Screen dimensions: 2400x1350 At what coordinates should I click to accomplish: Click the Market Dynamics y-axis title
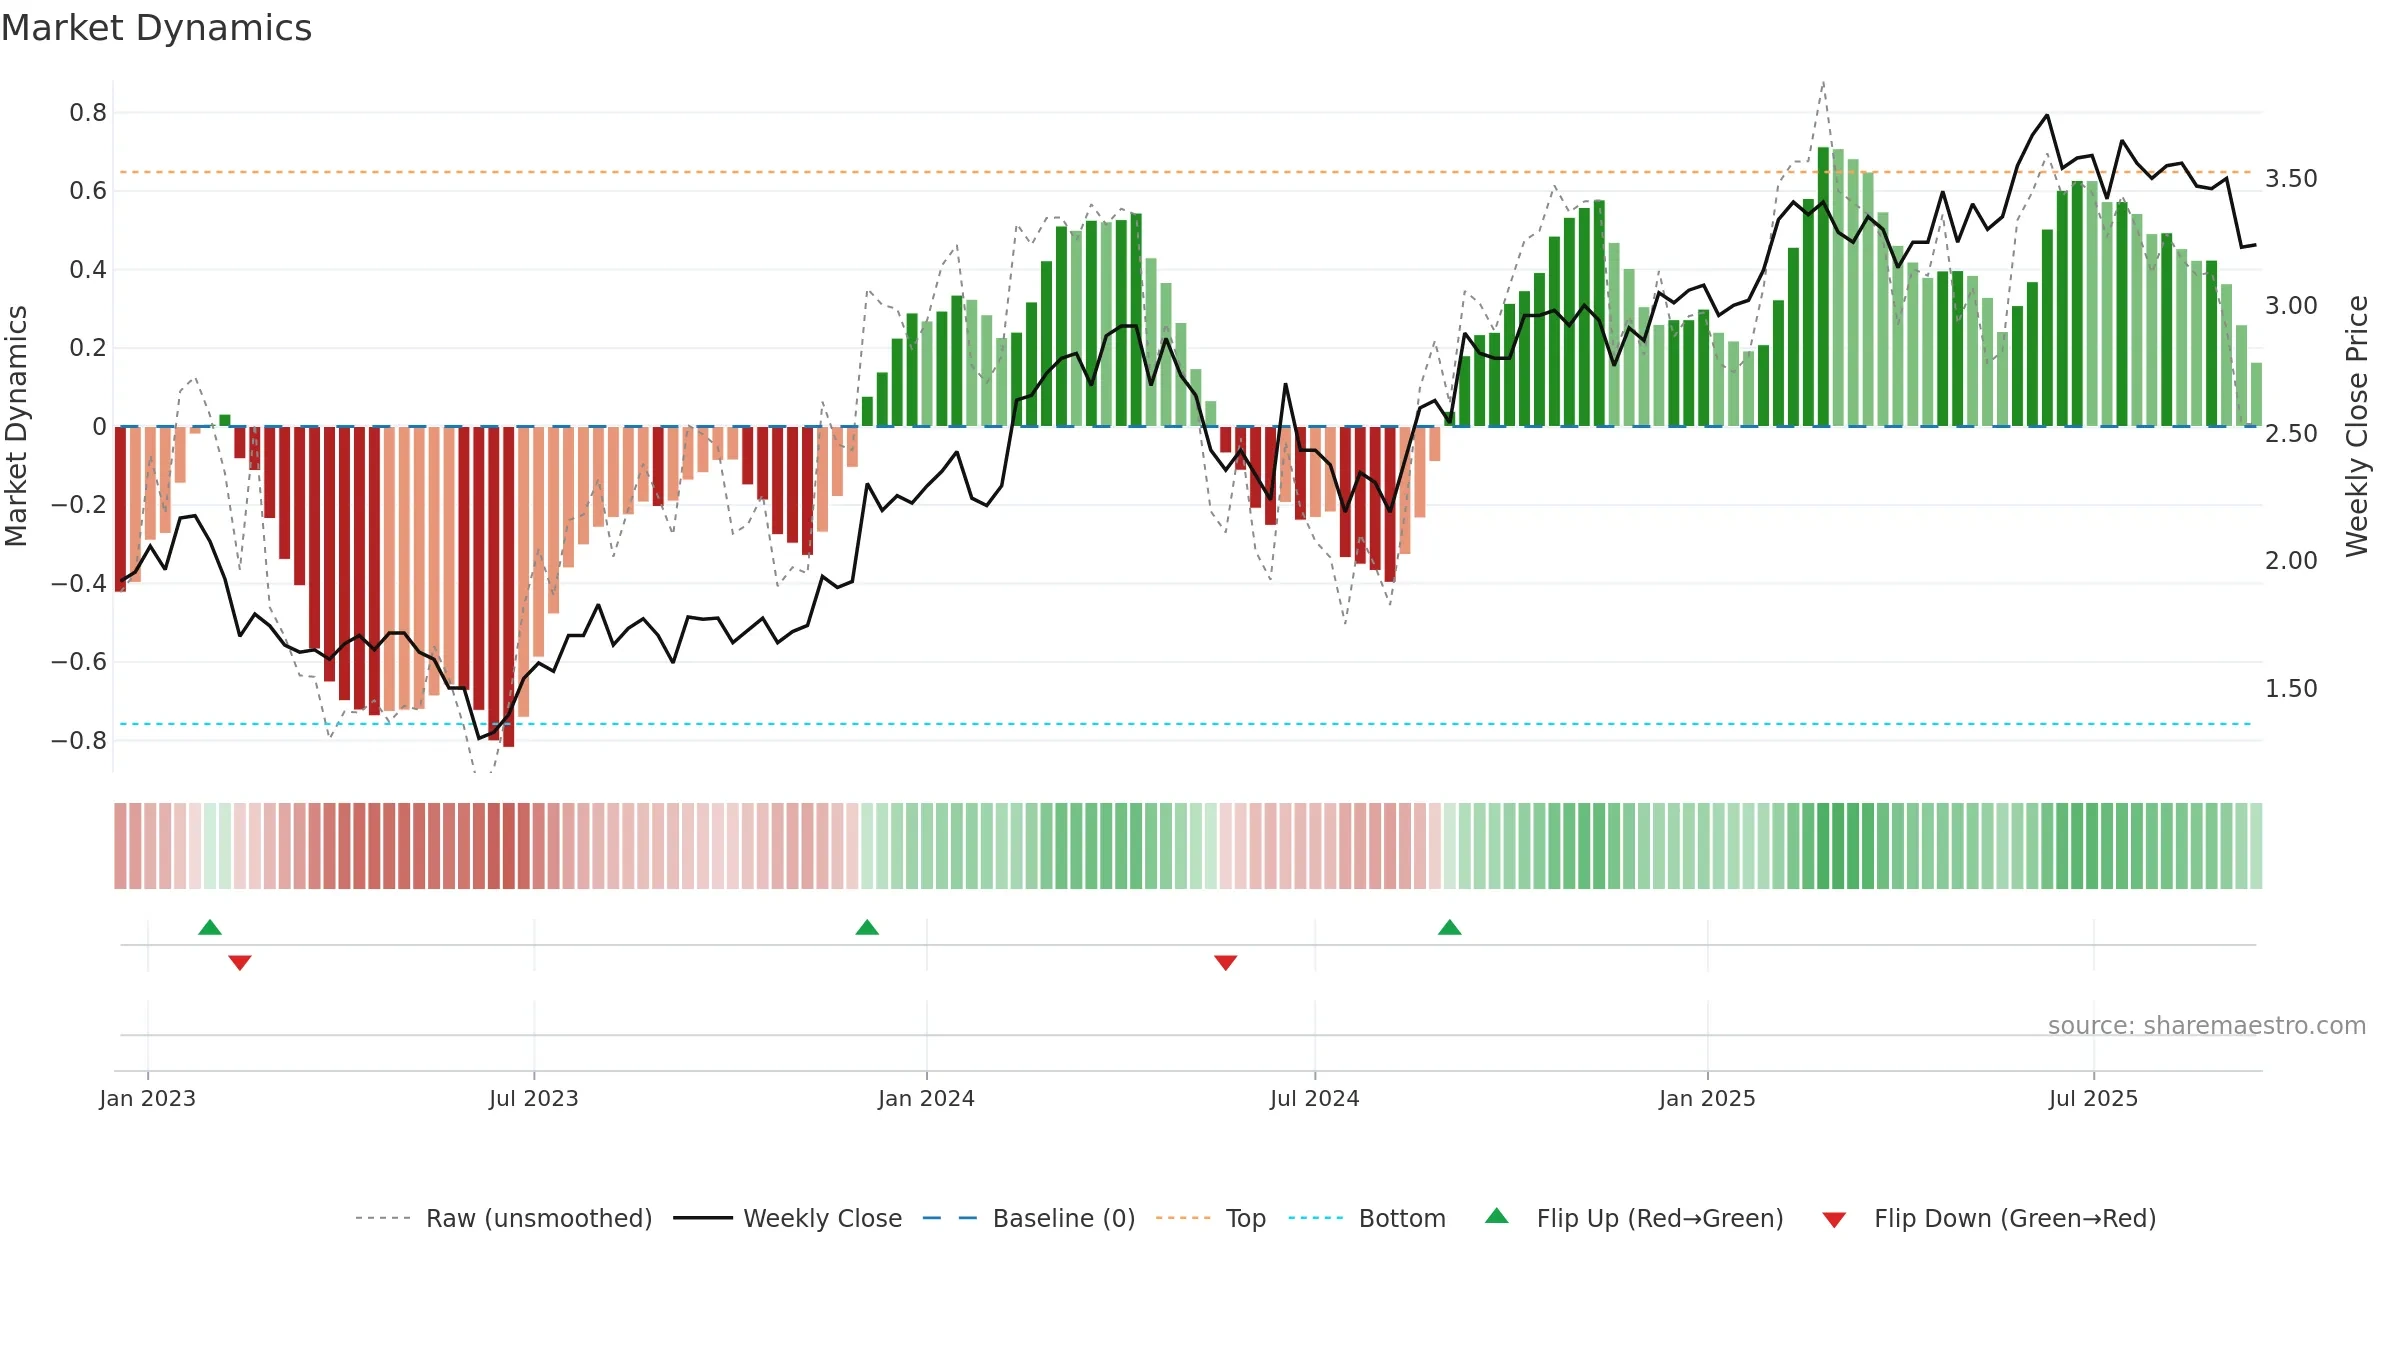[x=16, y=426]
